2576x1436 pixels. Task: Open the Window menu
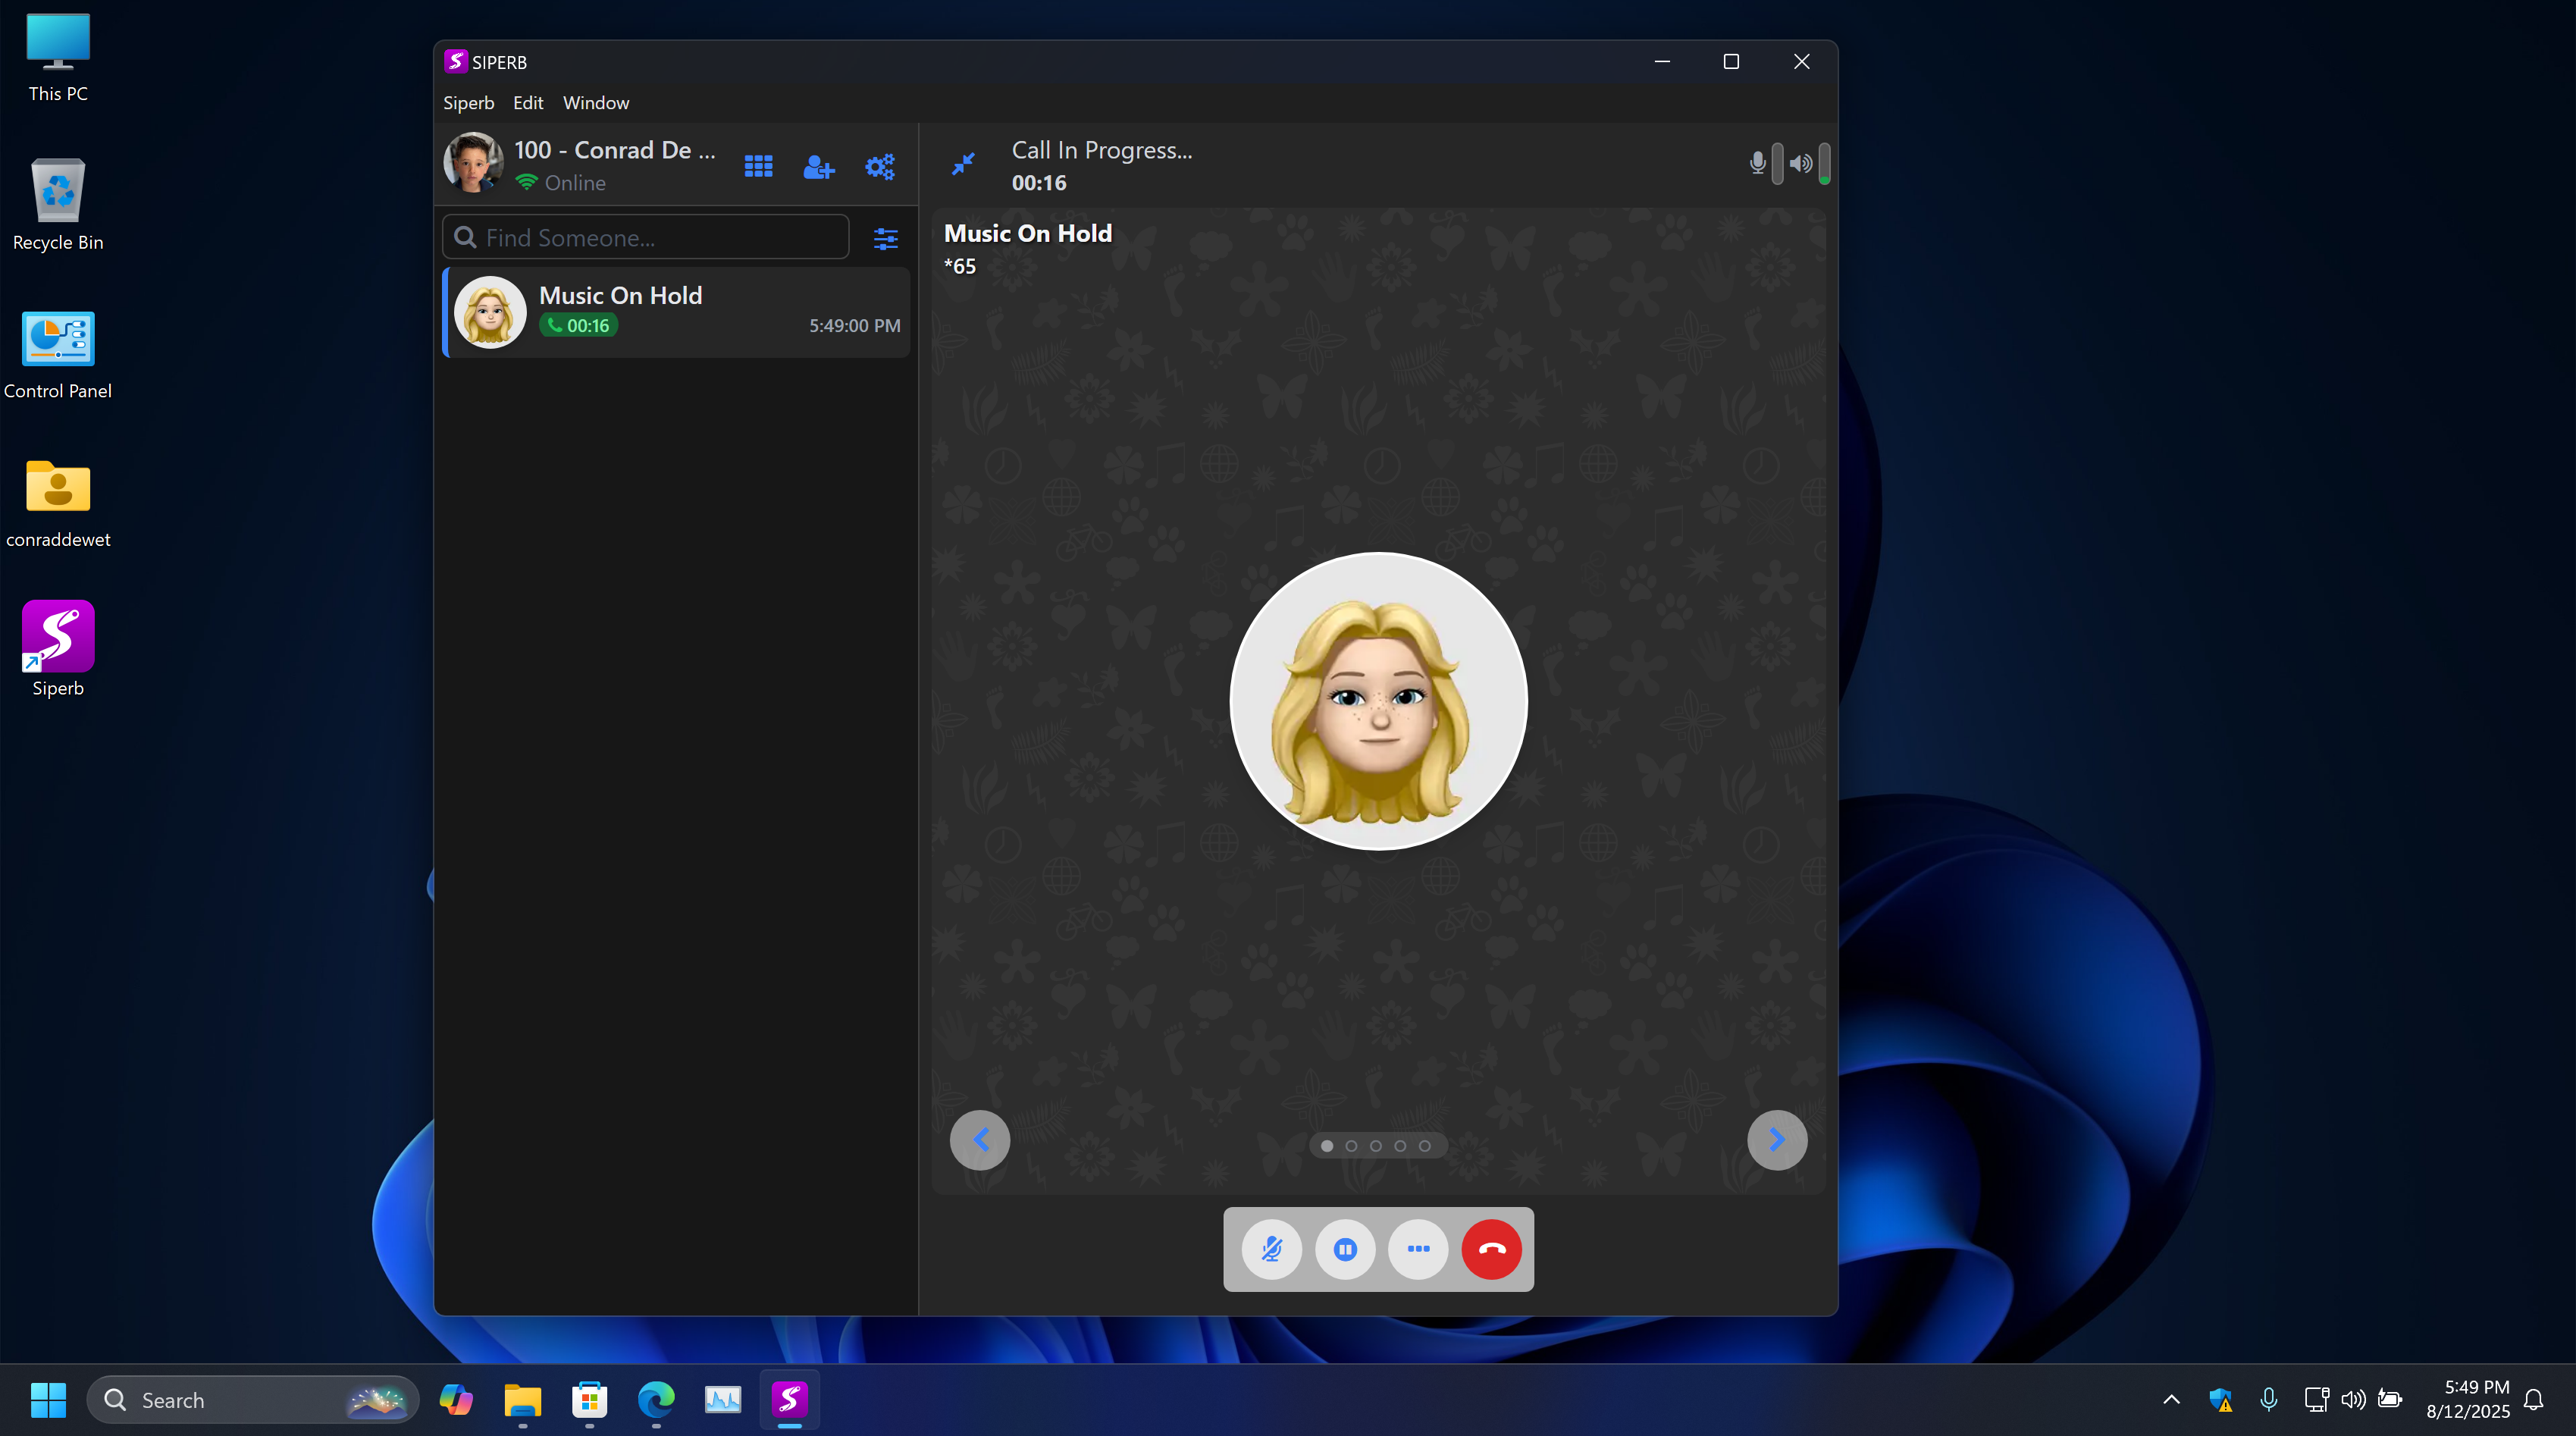(x=595, y=103)
